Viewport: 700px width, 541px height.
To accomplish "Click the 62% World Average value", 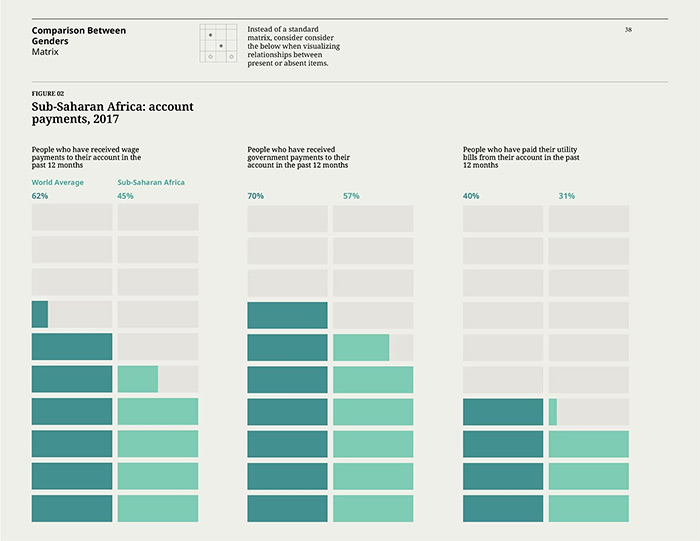I will (40, 196).
